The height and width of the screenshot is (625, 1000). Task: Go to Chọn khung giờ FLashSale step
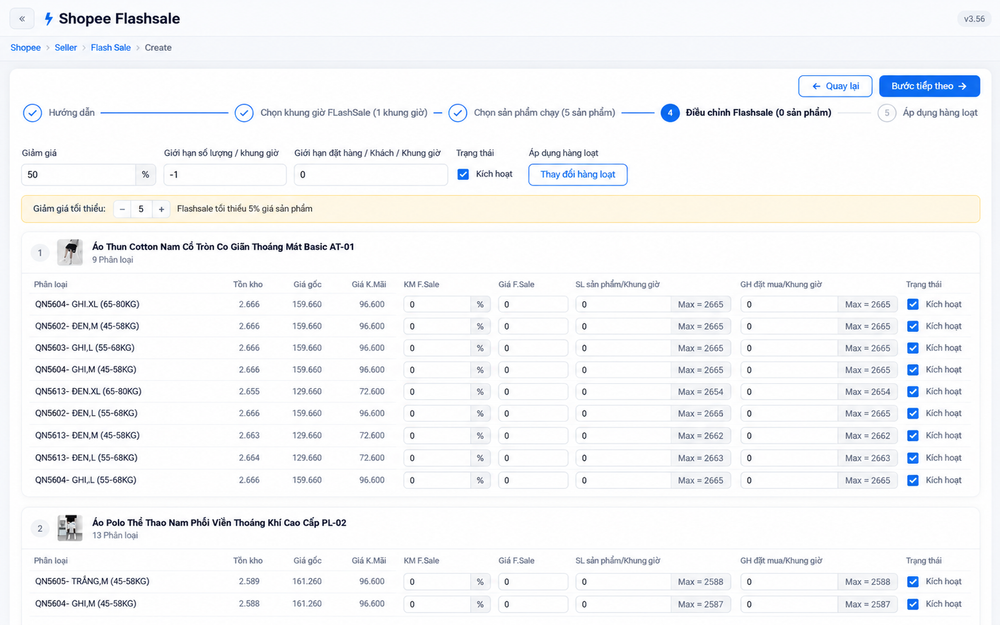(x=344, y=113)
